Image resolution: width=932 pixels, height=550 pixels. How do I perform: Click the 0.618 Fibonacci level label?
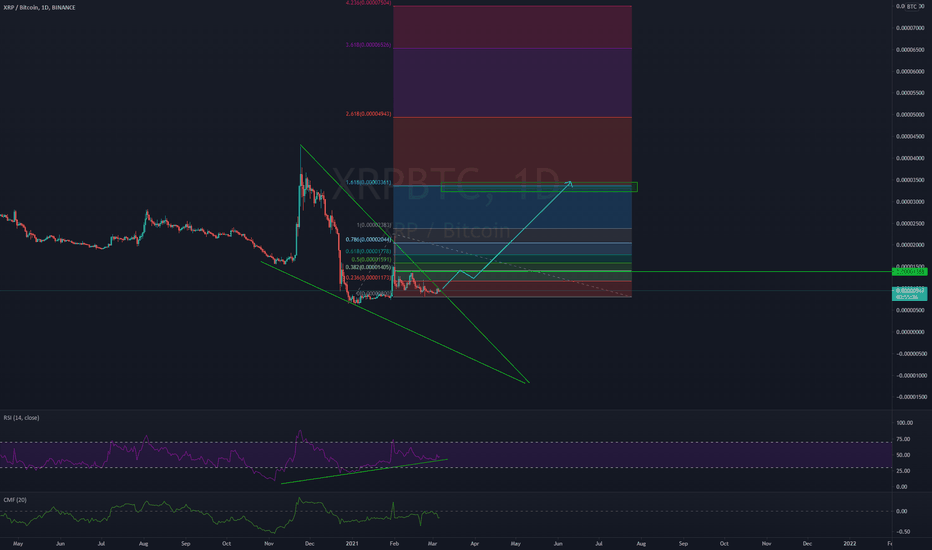pos(369,252)
